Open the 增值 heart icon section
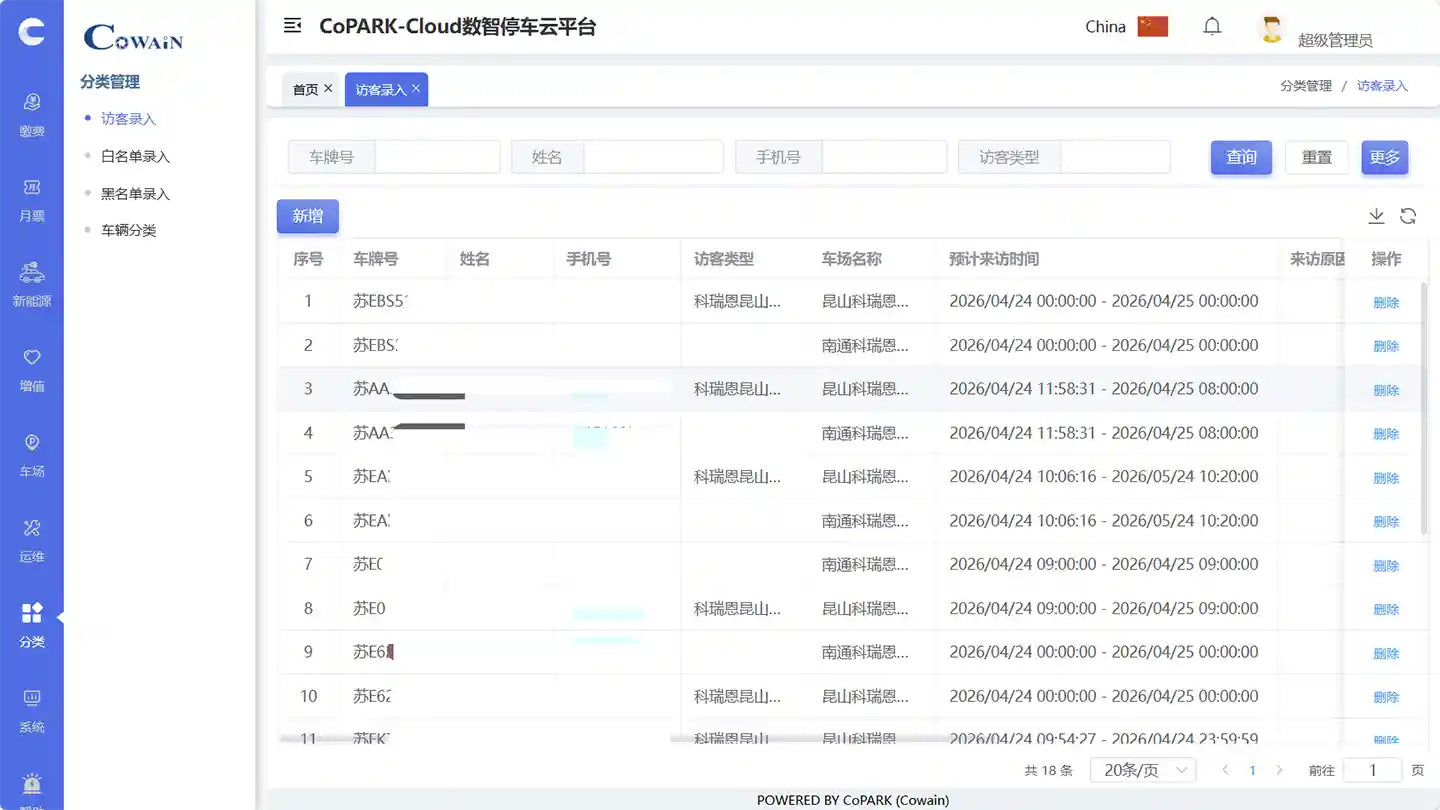The height and width of the screenshot is (810, 1440). tap(32, 370)
